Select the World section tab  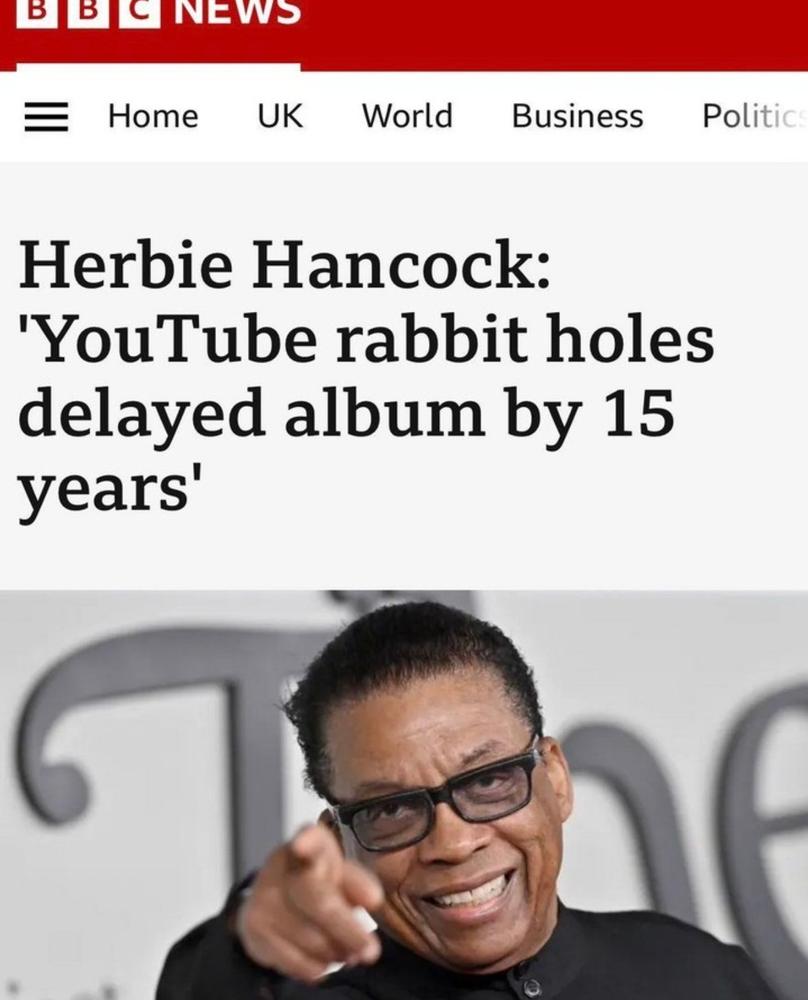pyautogui.click(x=408, y=116)
